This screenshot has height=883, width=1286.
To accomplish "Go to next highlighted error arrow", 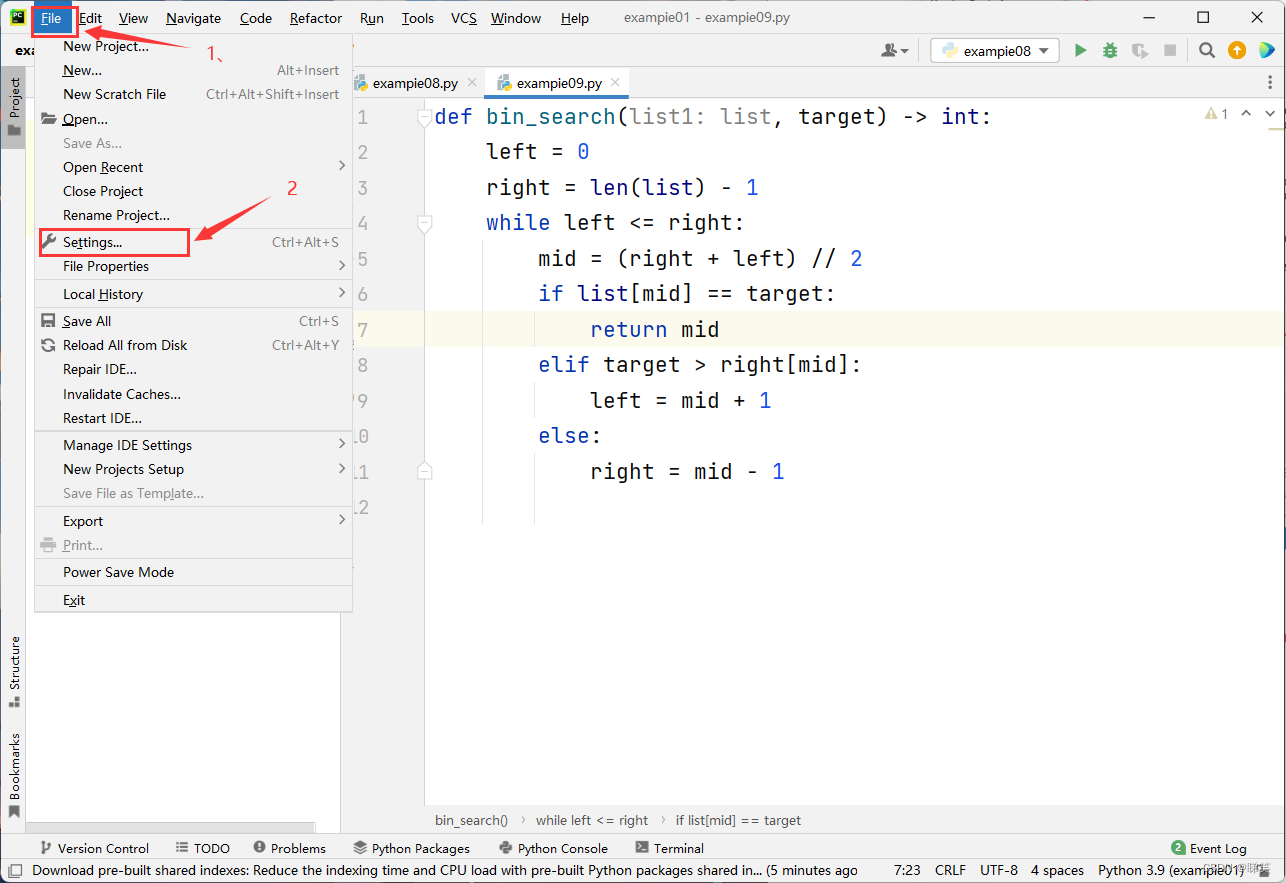I will 1271,114.
